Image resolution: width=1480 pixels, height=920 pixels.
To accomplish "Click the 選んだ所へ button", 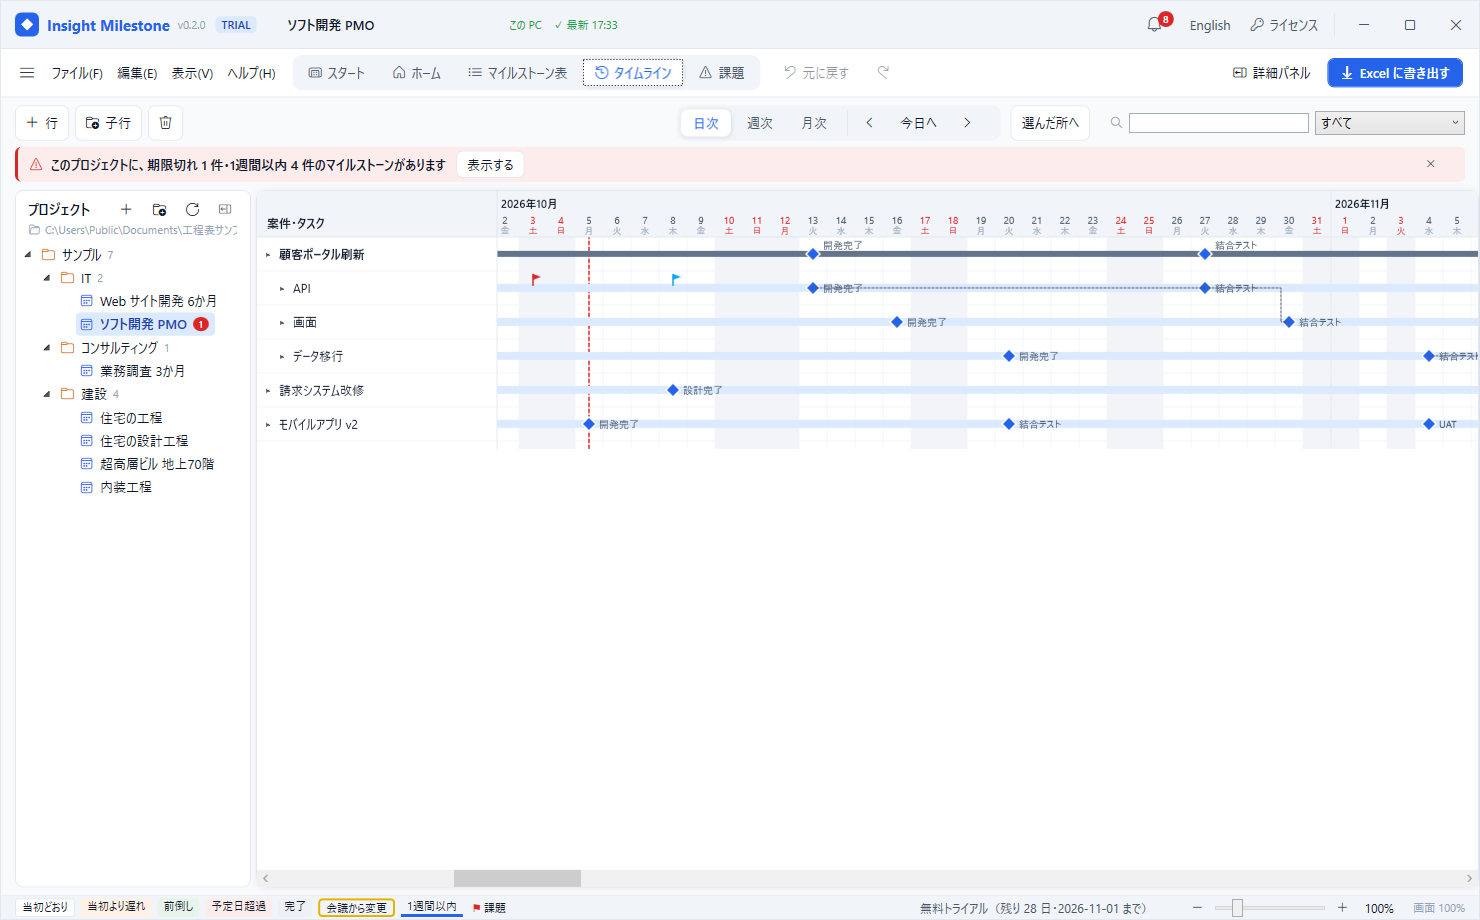I will [1050, 123].
